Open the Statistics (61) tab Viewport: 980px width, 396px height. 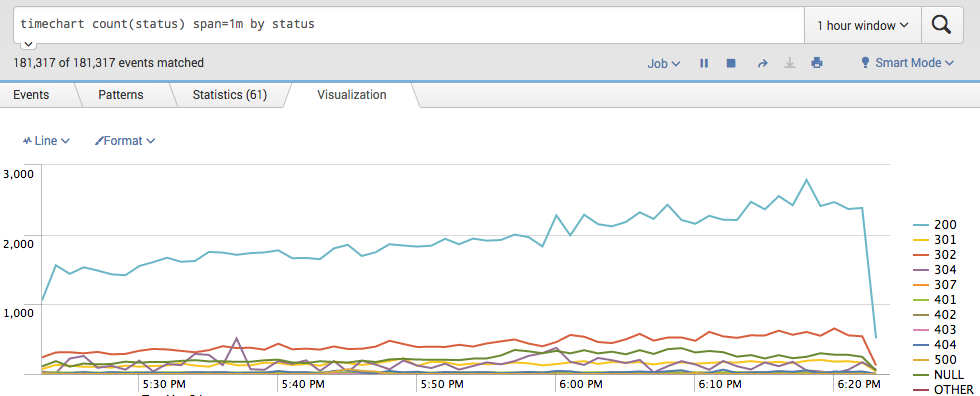click(229, 95)
